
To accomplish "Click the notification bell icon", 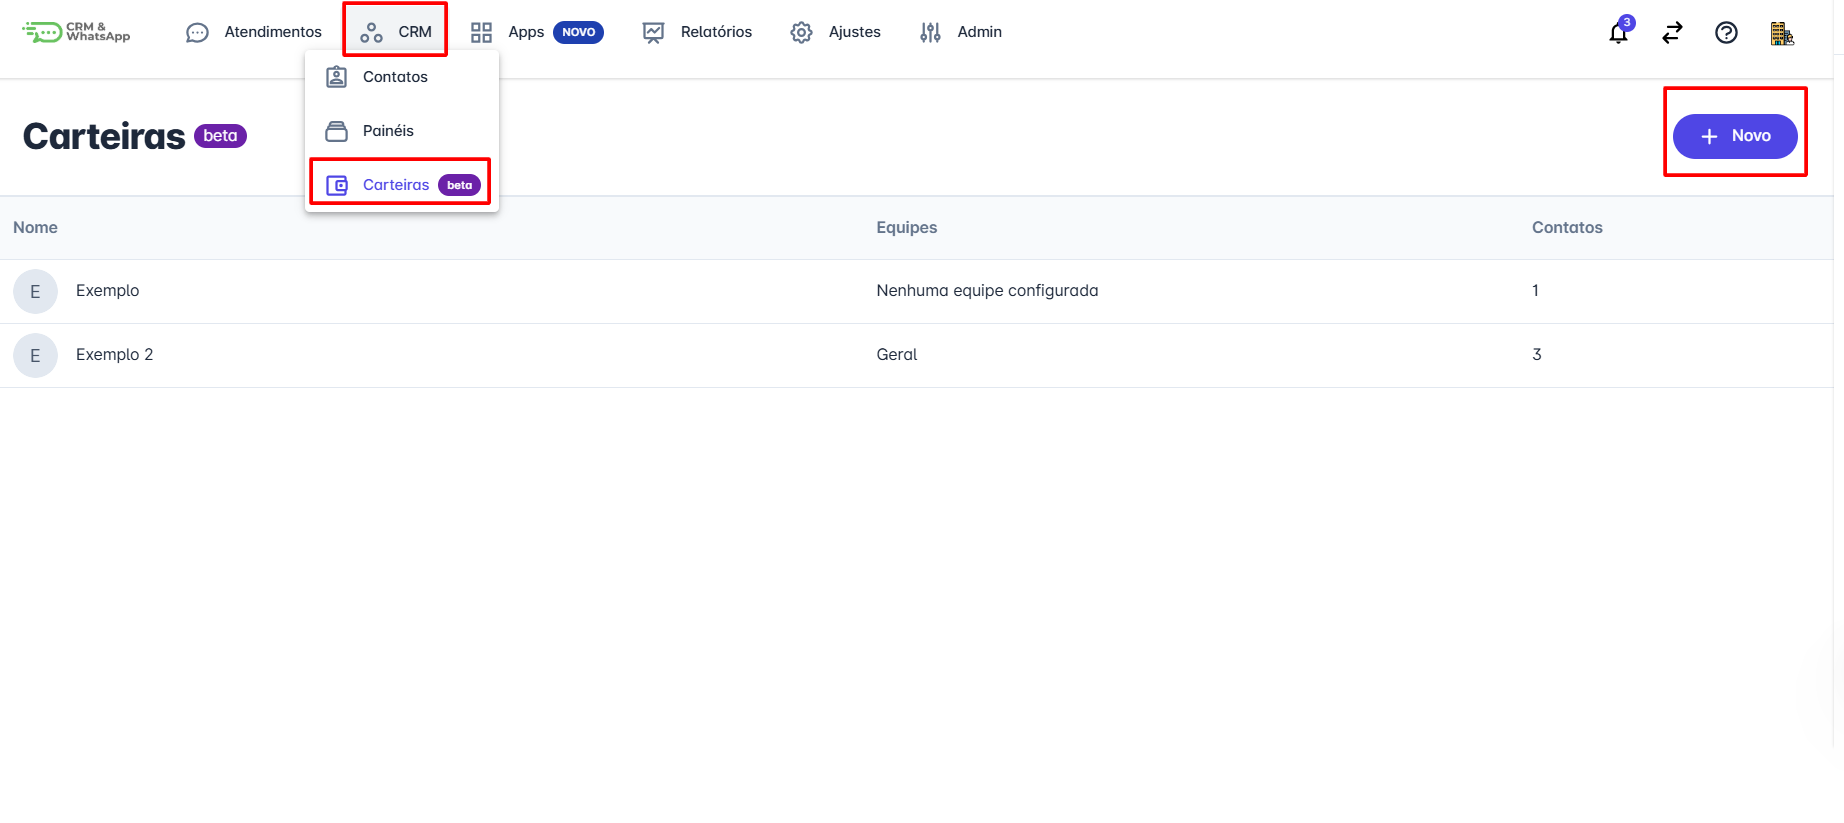I will pos(1618,33).
